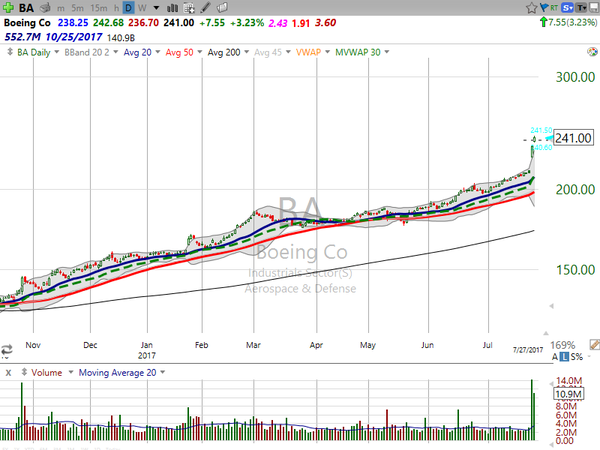This screenshot has height=450, width=600.
Task: Click the 140.9B market cap value
Action: point(121,38)
